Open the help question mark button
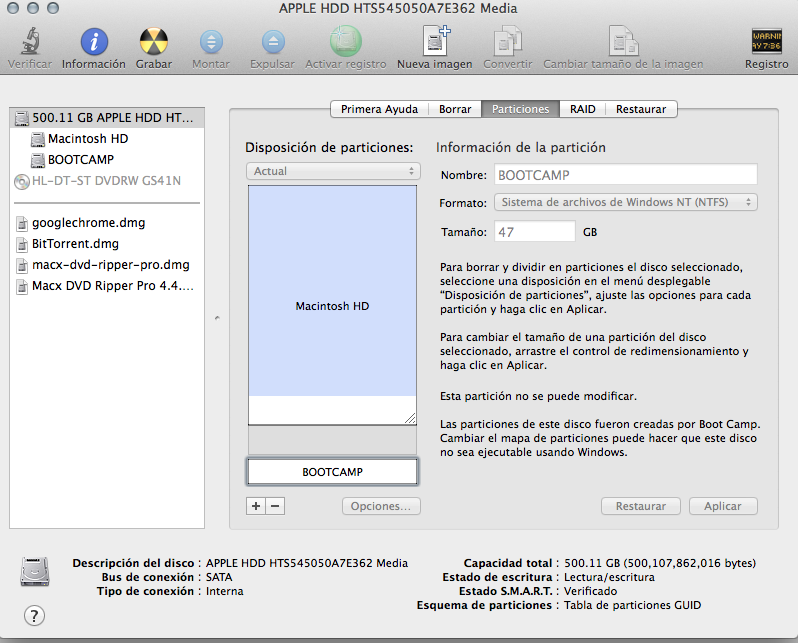The image size is (798, 643). point(34,616)
